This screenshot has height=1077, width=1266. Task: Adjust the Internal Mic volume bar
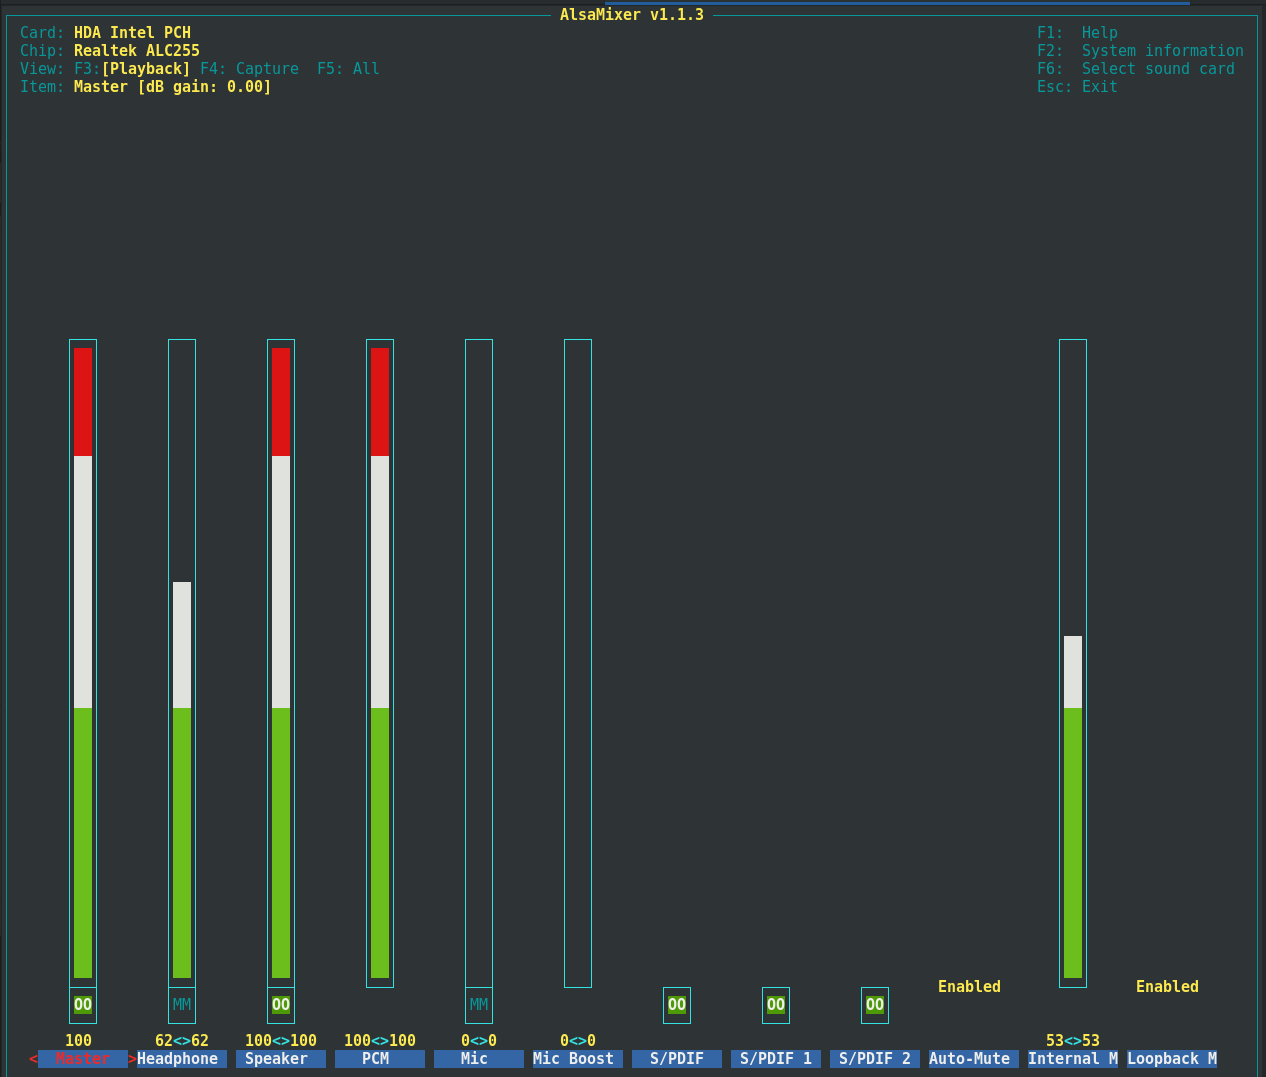tap(1073, 663)
